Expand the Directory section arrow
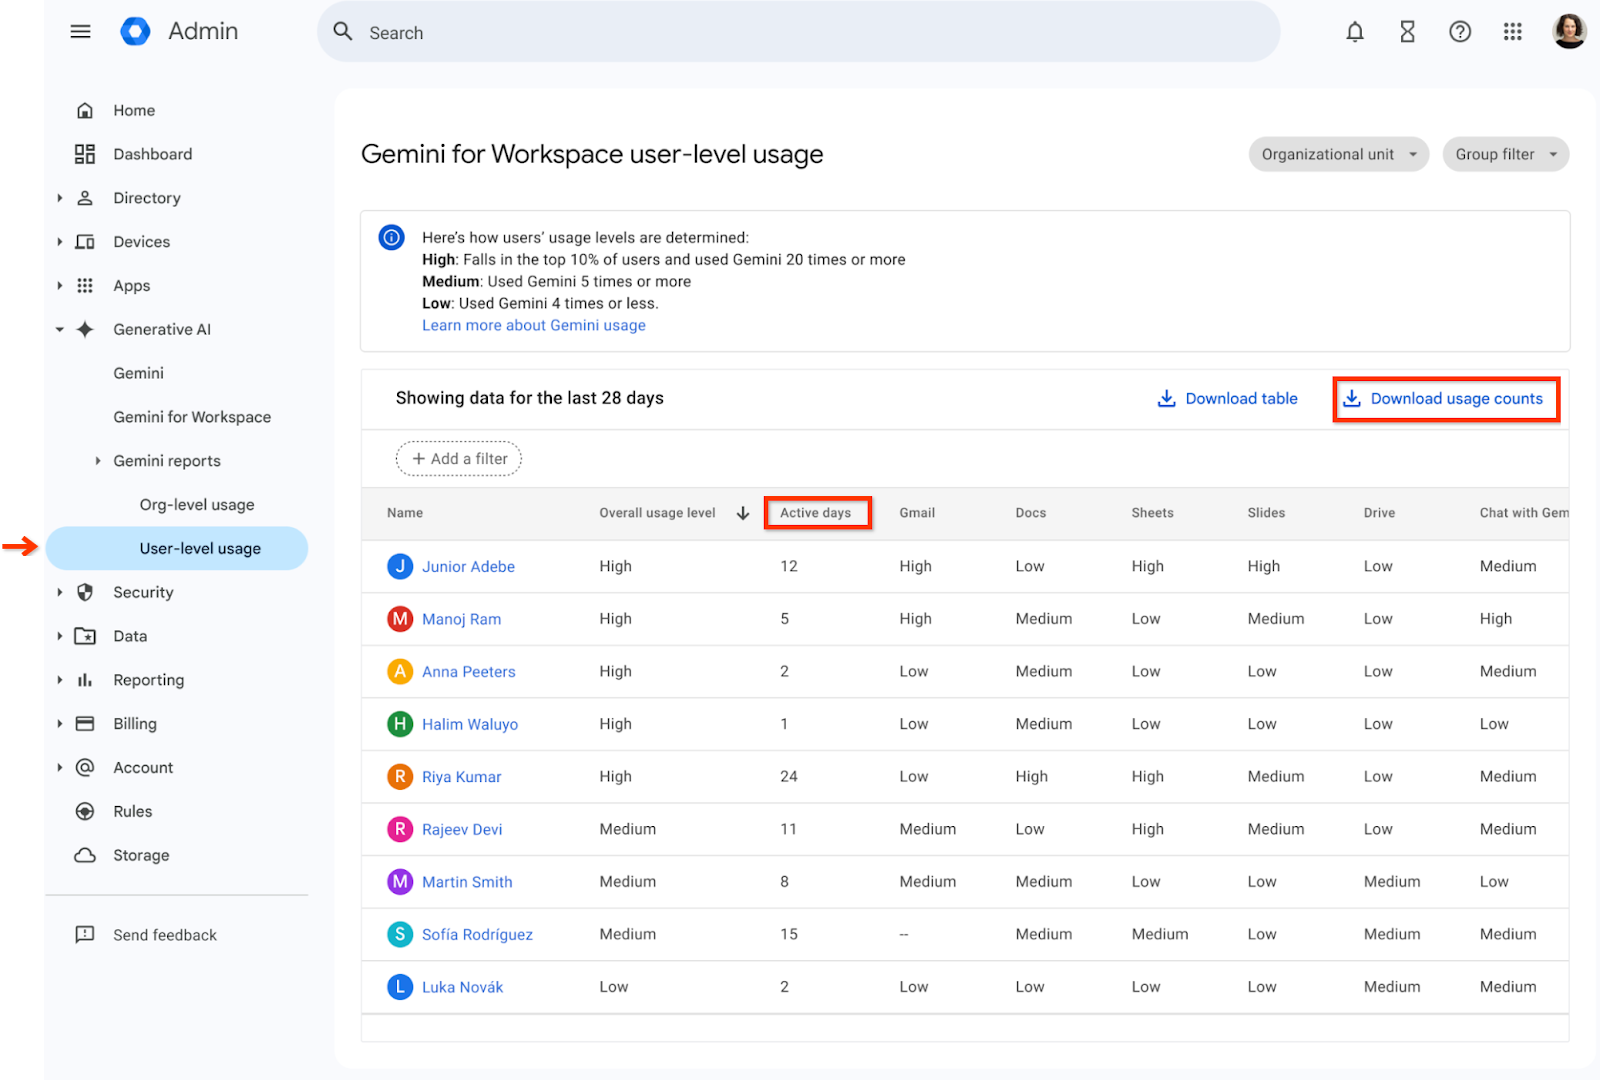 tap(60, 198)
